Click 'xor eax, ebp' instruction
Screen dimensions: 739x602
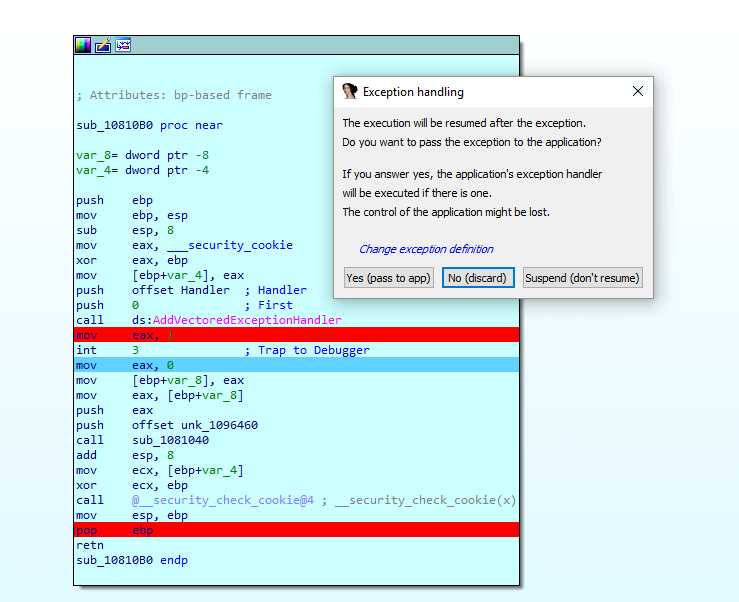point(132,260)
